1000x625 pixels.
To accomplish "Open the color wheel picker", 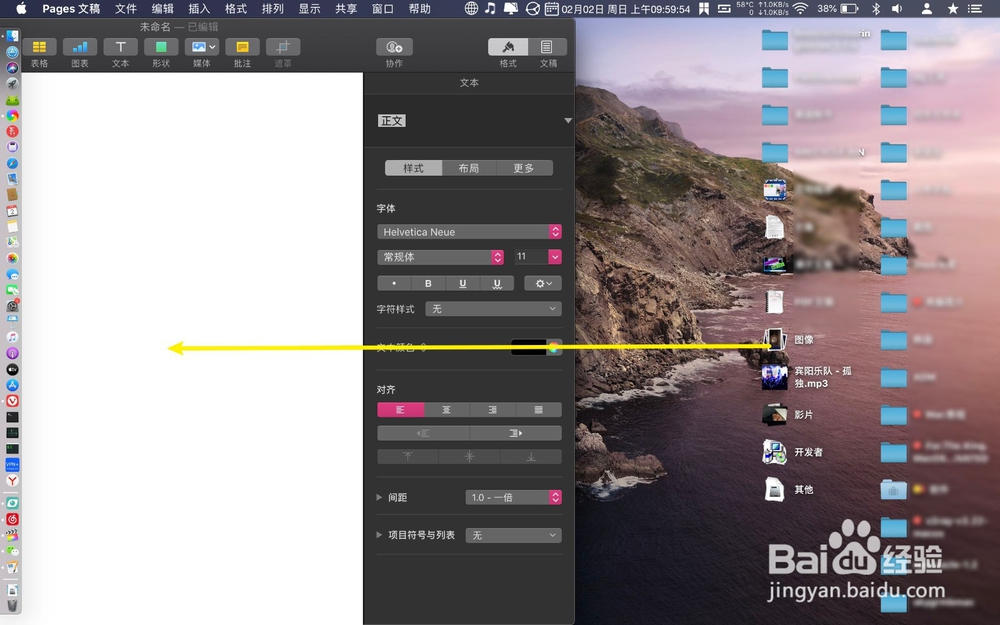I will click(554, 348).
